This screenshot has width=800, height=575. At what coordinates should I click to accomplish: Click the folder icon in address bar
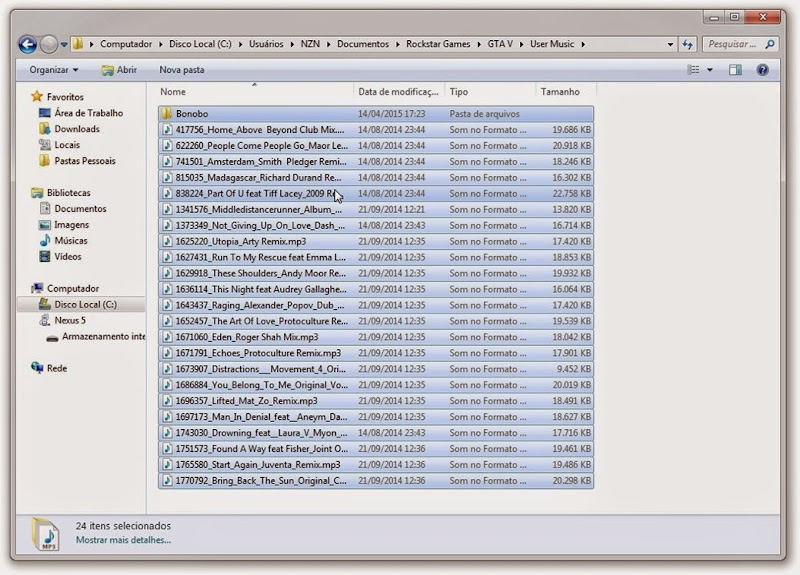coord(78,44)
